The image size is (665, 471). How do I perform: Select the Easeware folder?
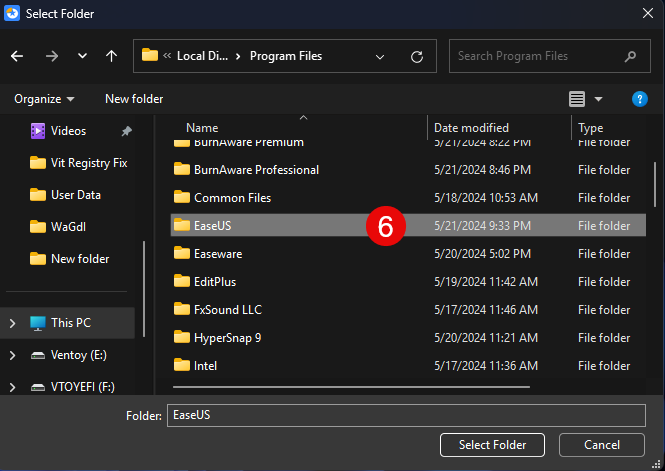point(408,254)
